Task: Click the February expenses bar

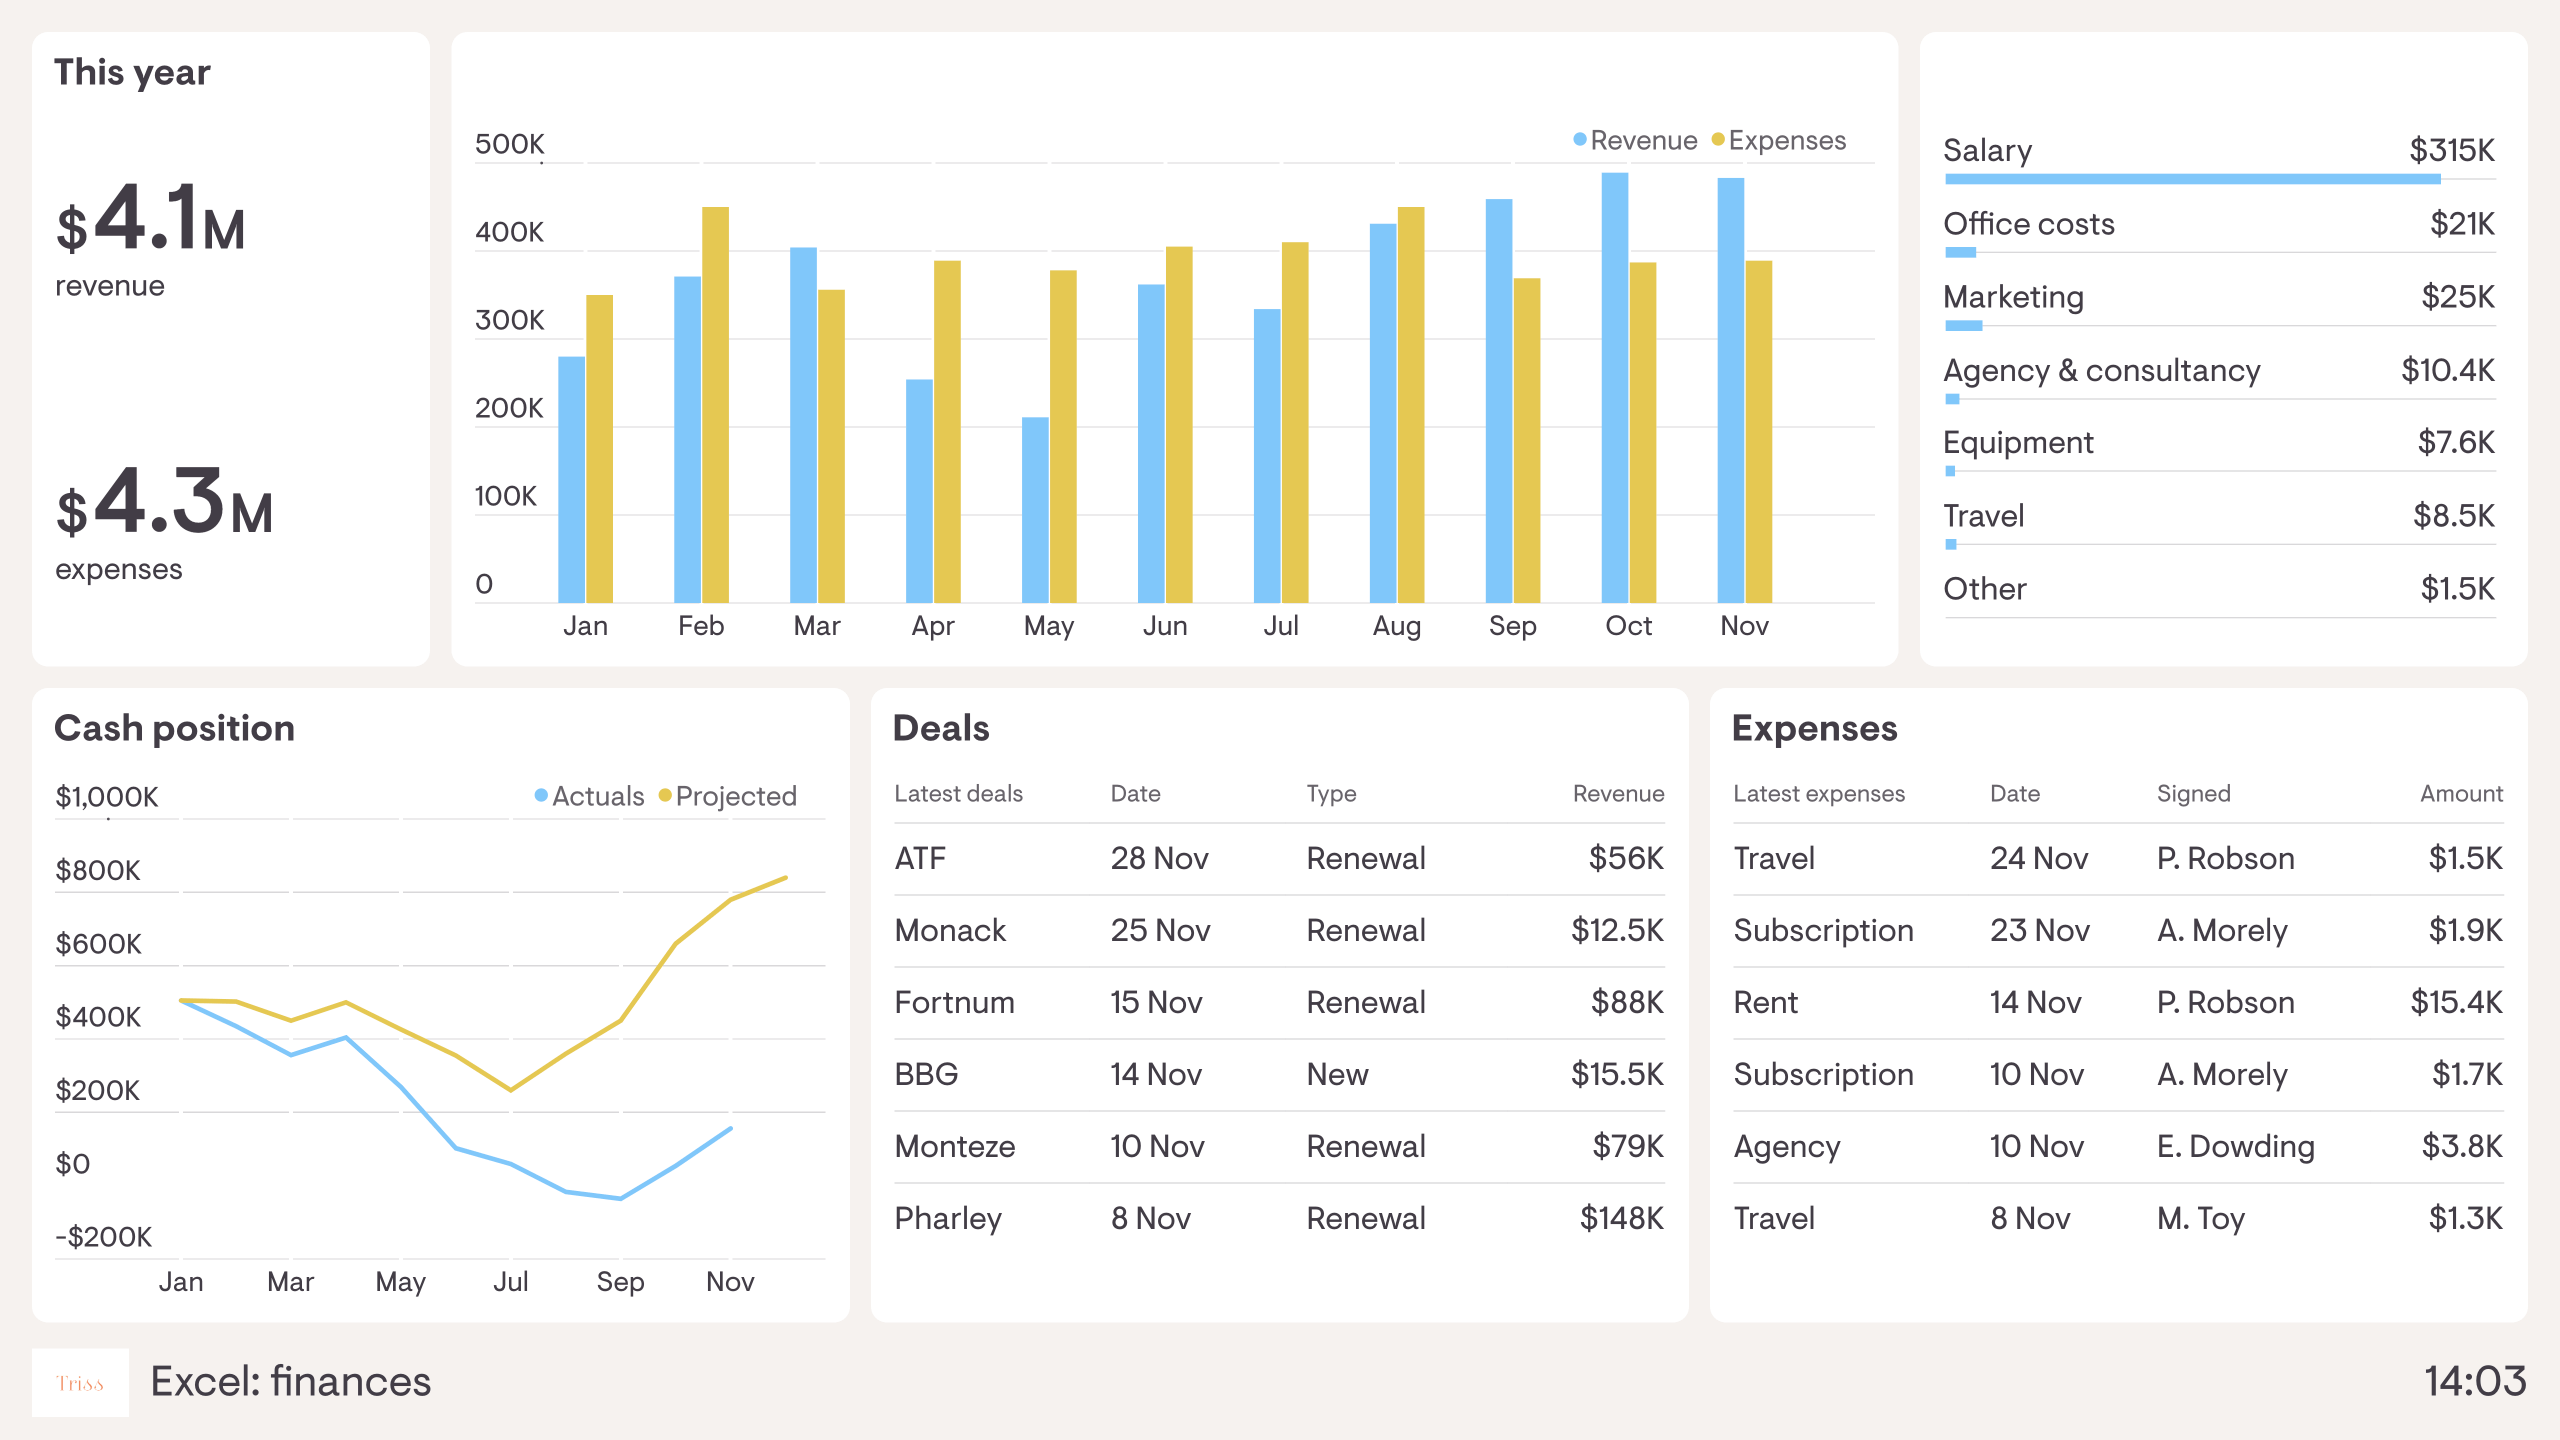Action: pos(715,405)
